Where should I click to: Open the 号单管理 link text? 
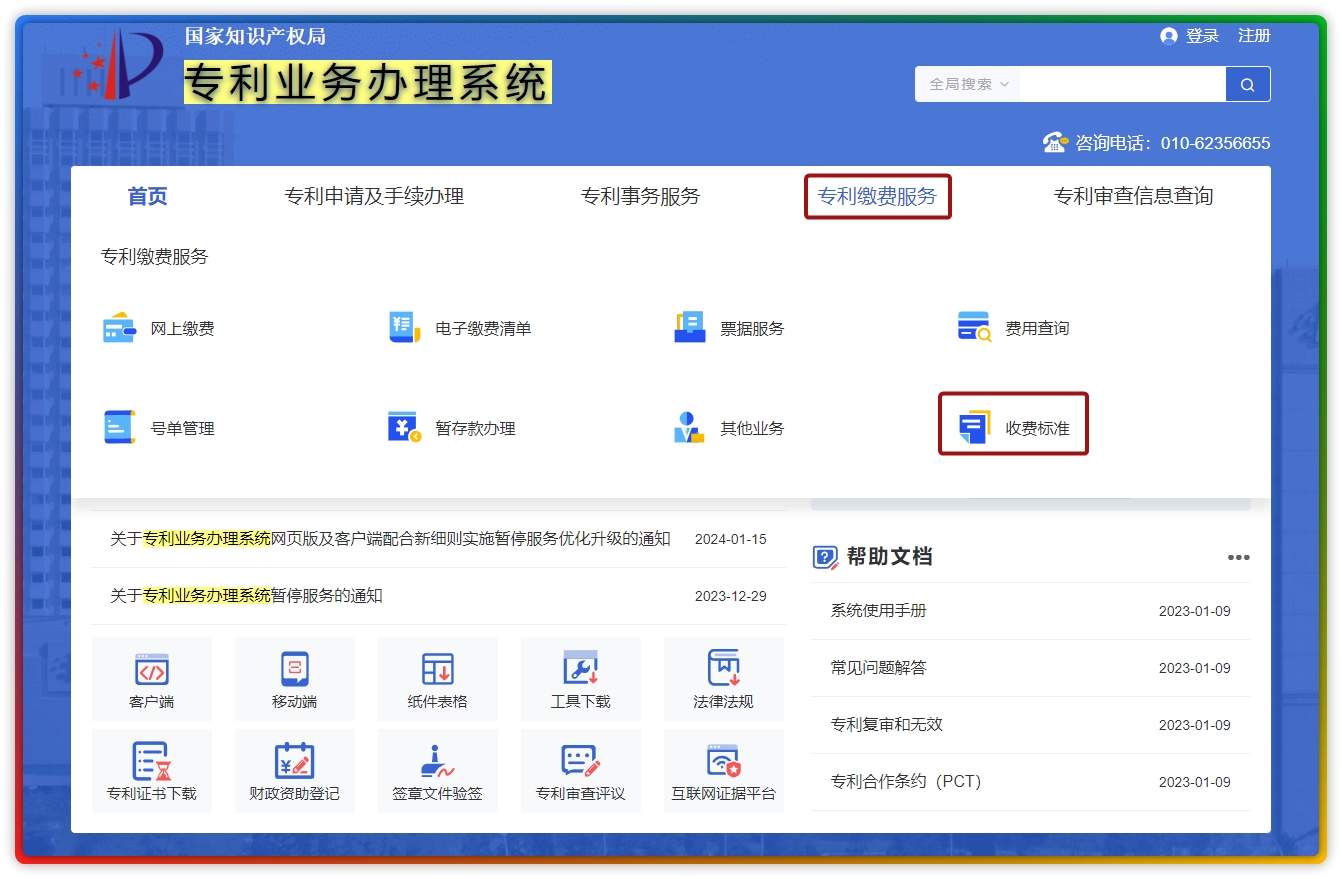(x=182, y=428)
